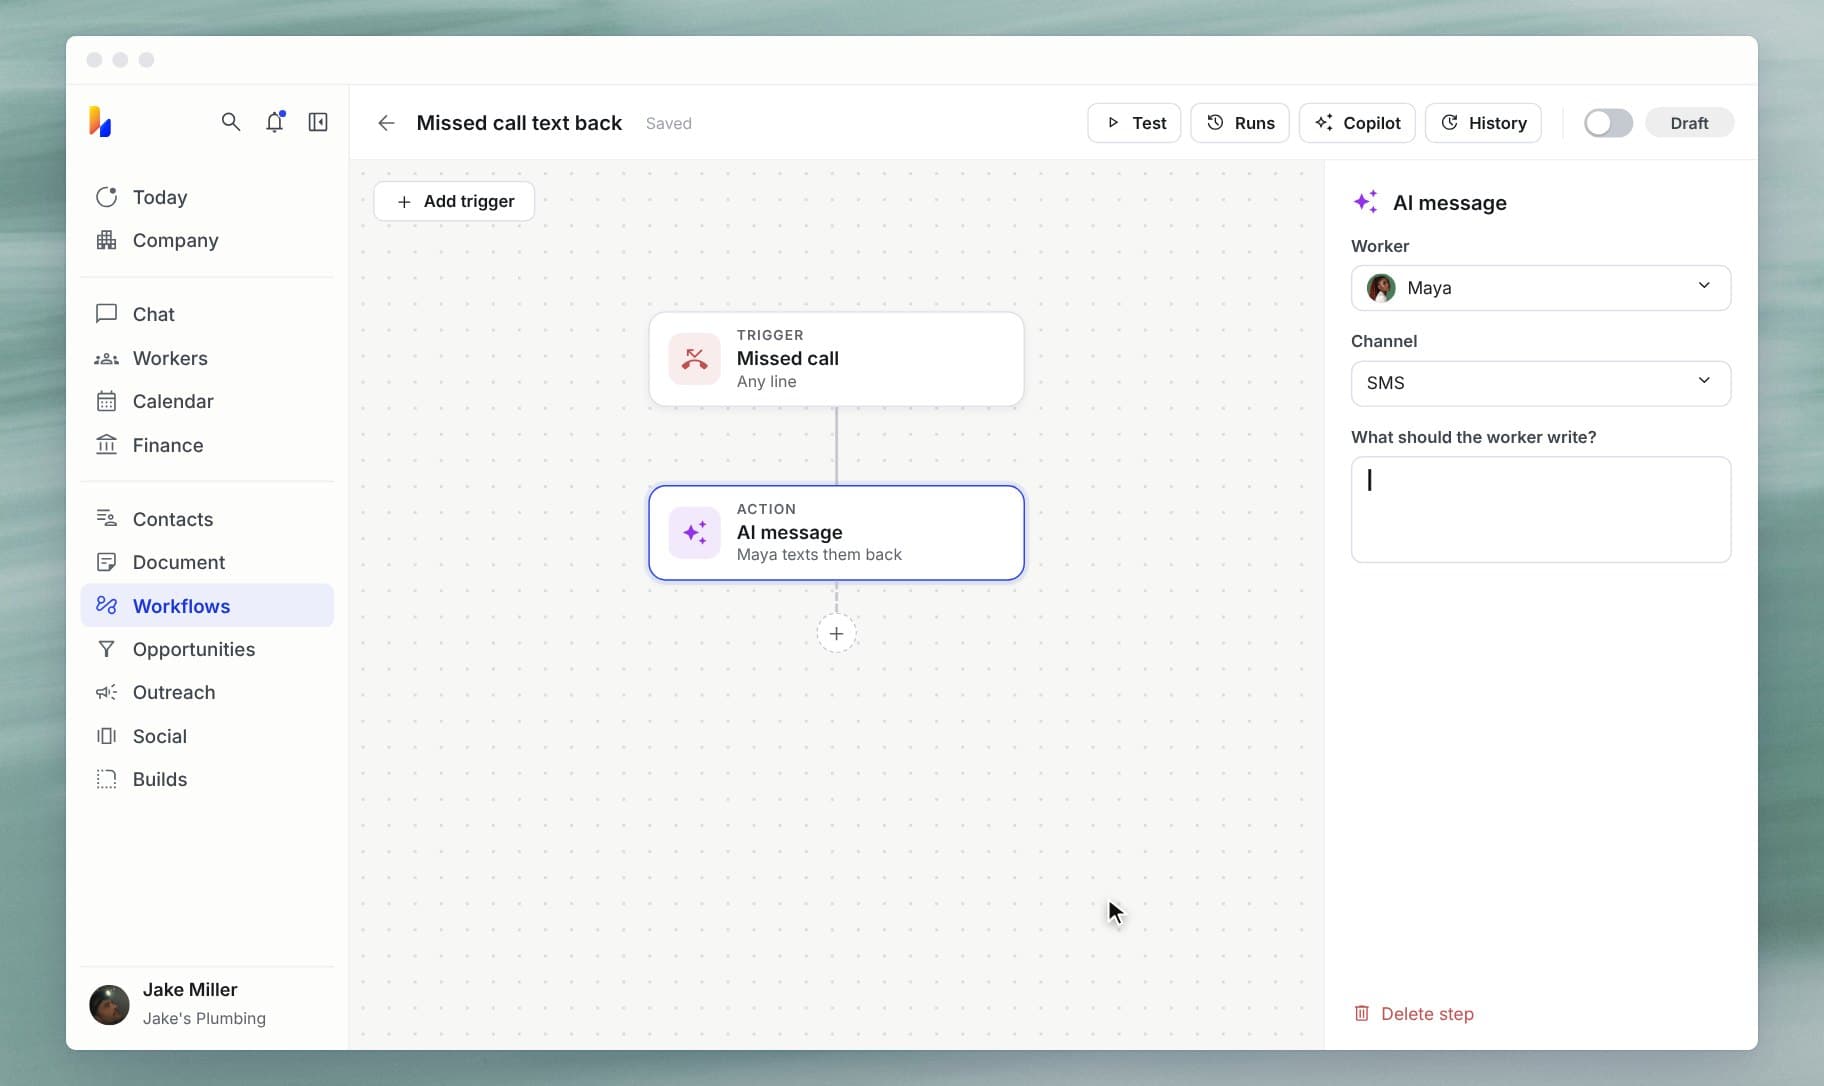Screen dimensions: 1824x1086
Task: Click the Jake's Plumbing company name
Action: coord(204,1018)
